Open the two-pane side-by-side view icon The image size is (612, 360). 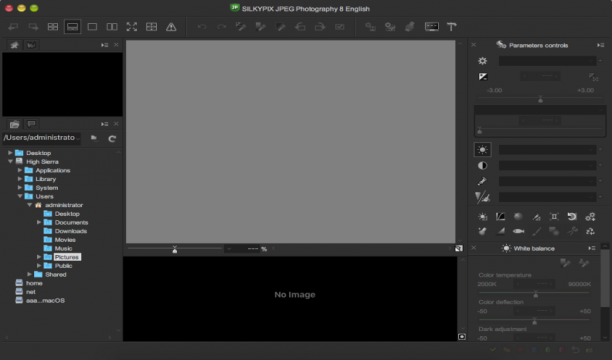tap(112, 27)
